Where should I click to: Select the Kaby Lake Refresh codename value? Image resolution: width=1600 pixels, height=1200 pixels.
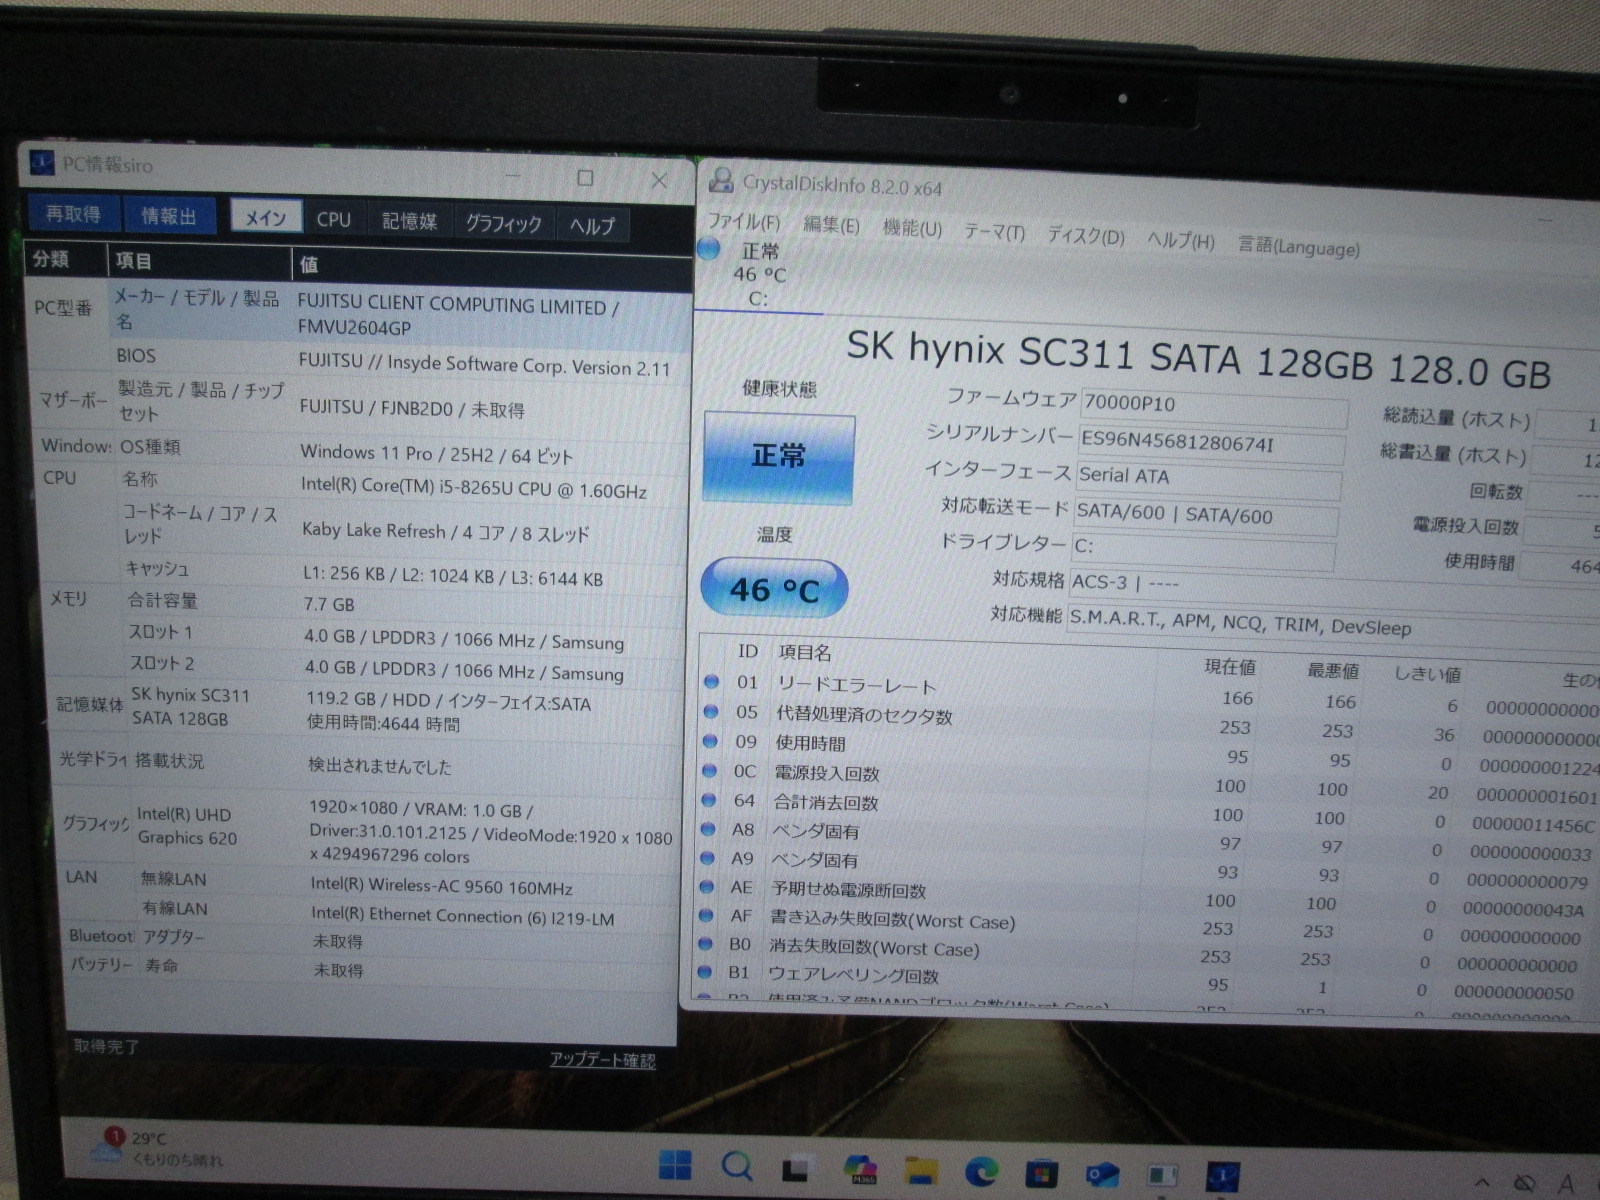446,532
